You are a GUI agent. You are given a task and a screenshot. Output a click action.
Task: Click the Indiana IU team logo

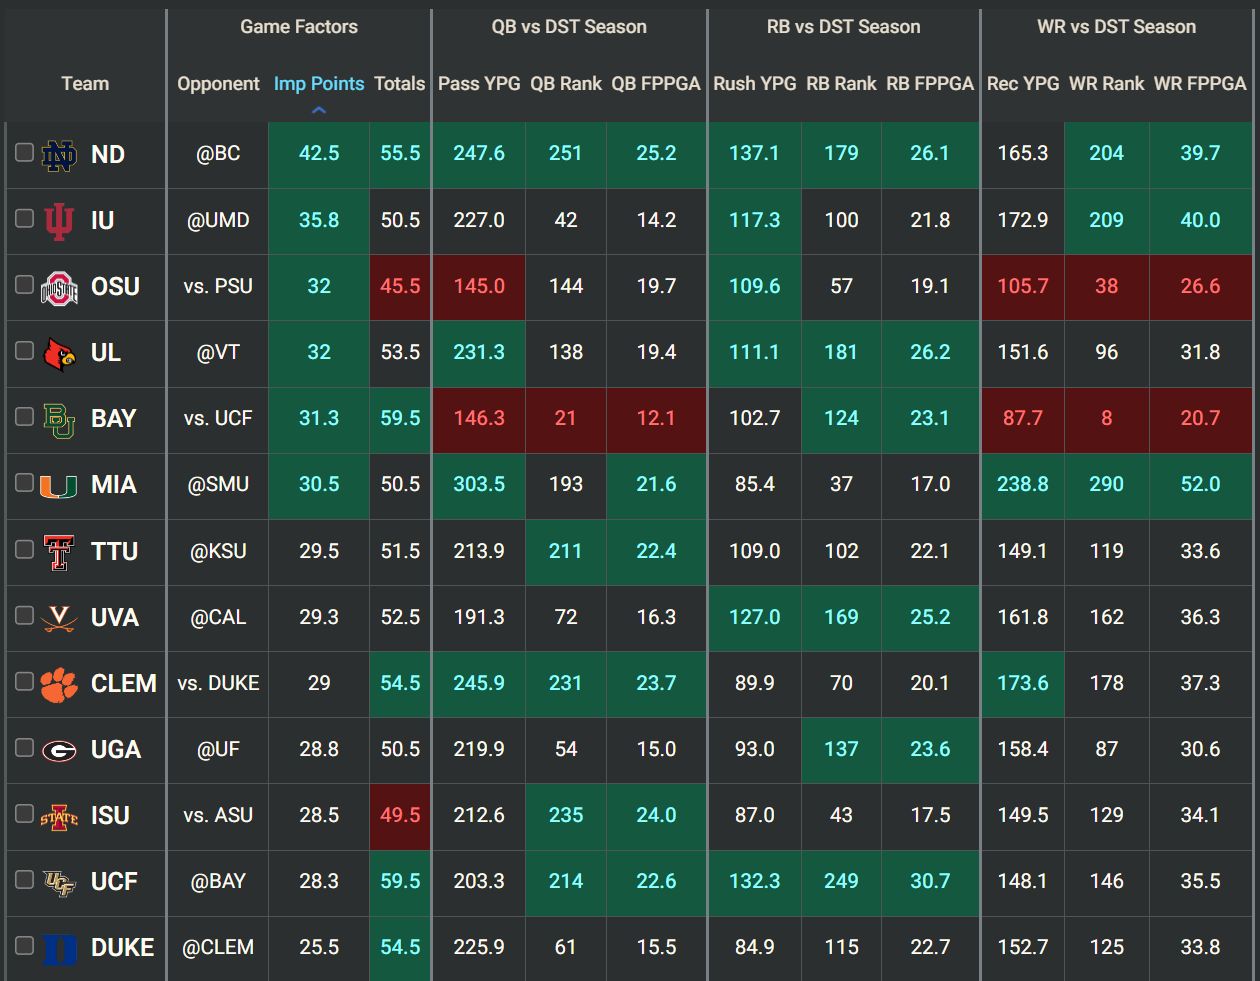[x=59, y=221]
